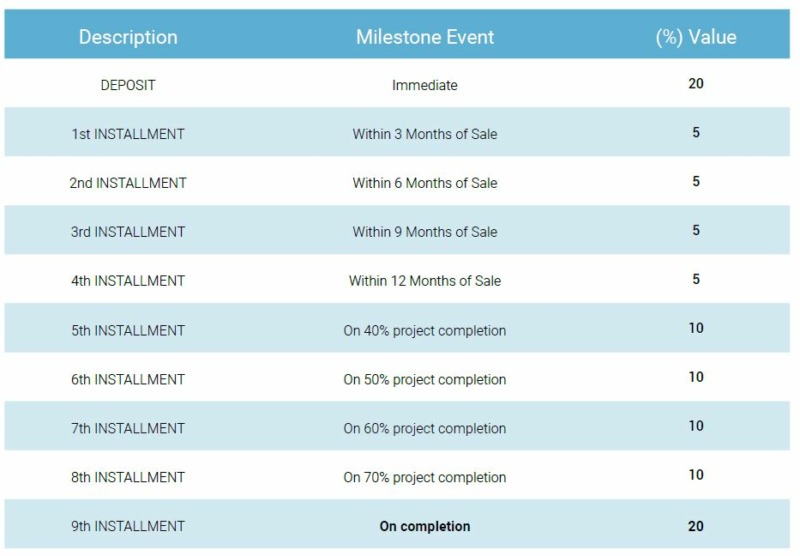The image size is (800, 556).
Task: Click the 4th INSTALLMENT cell
Action: [x=128, y=281]
